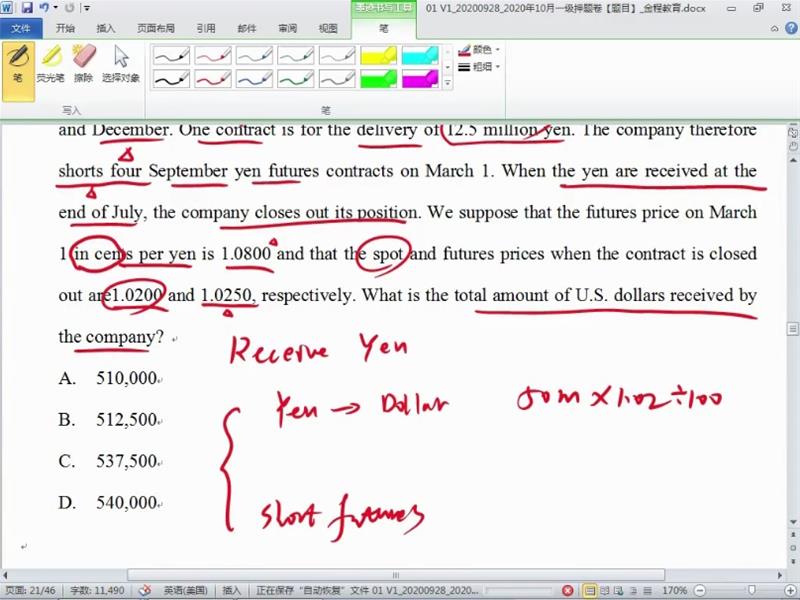Pick the thick red pen style
Viewport: 800px width, 600px height.
(213, 79)
